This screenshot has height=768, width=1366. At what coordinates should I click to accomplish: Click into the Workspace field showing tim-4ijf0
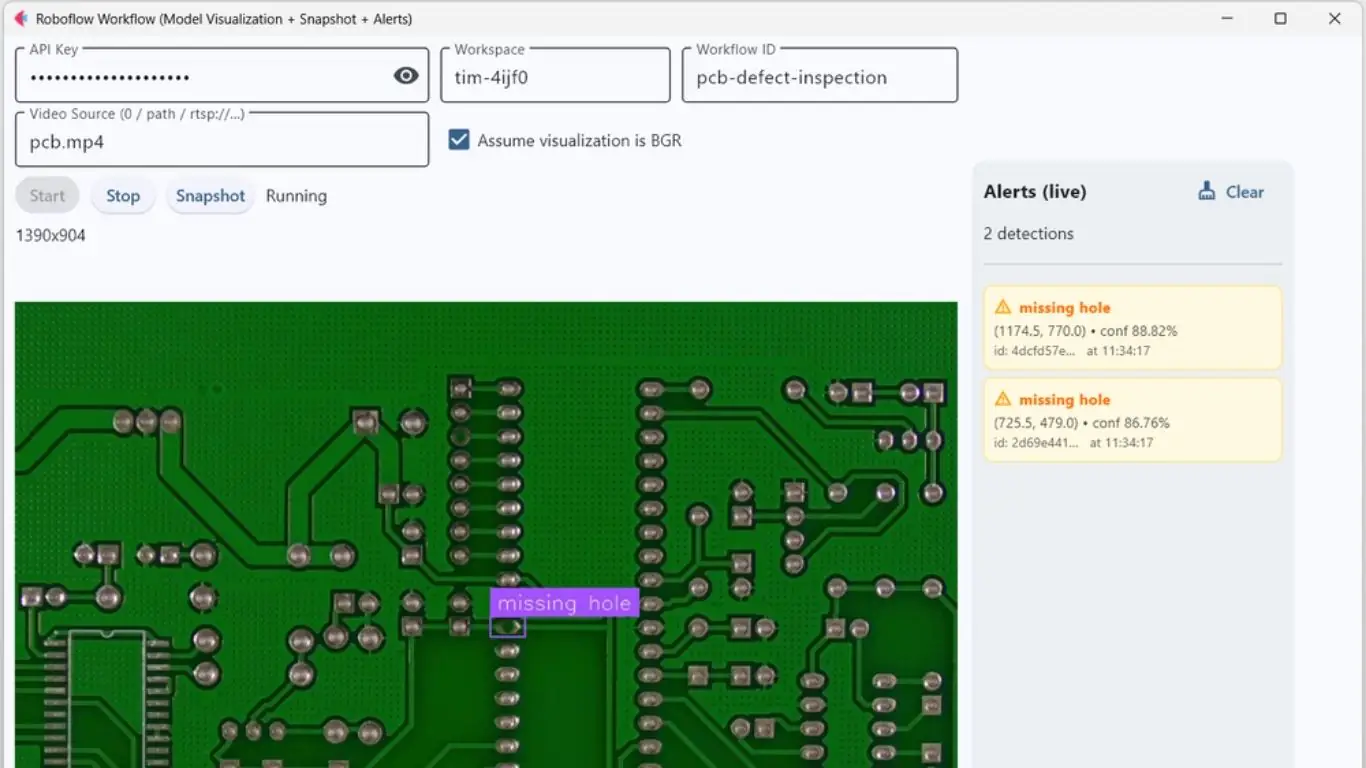(x=555, y=77)
